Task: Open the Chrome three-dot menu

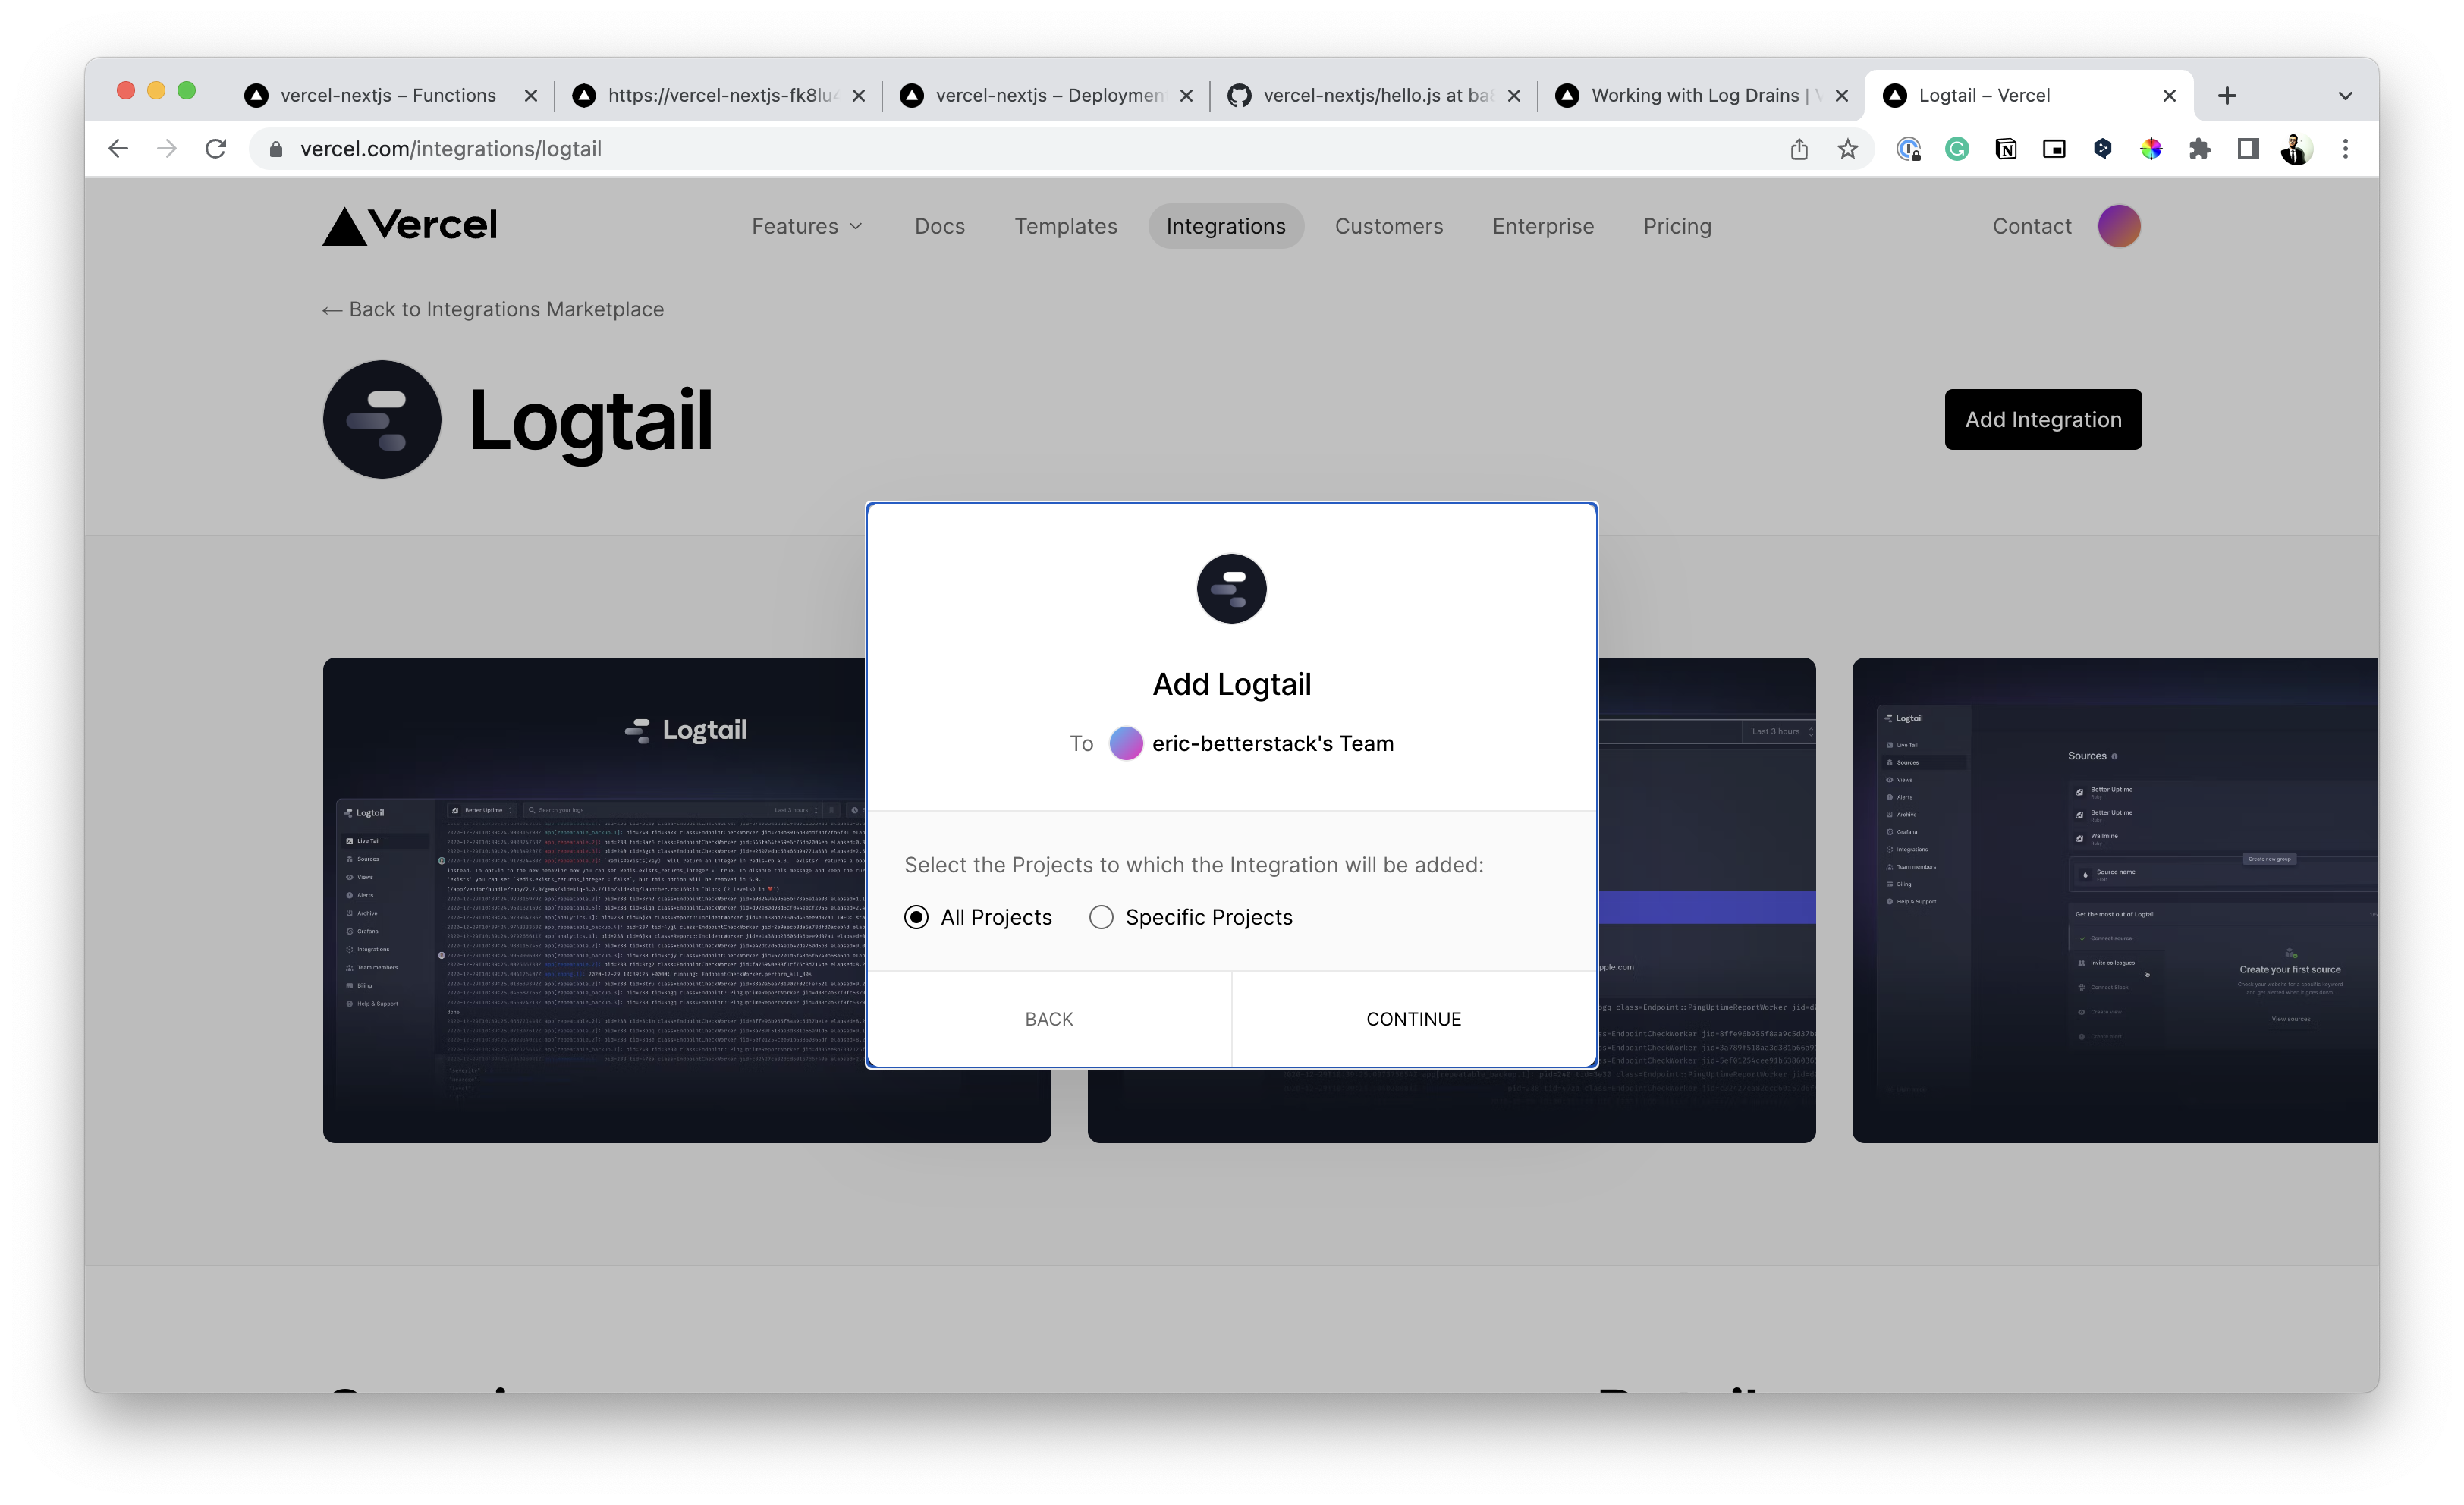Action: (x=2345, y=149)
